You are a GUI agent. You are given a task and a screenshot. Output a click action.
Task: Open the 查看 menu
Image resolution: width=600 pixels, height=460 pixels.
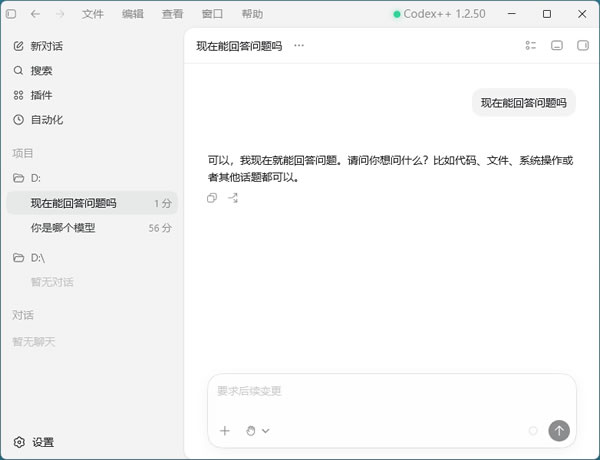pyautogui.click(x=172, y=14)
